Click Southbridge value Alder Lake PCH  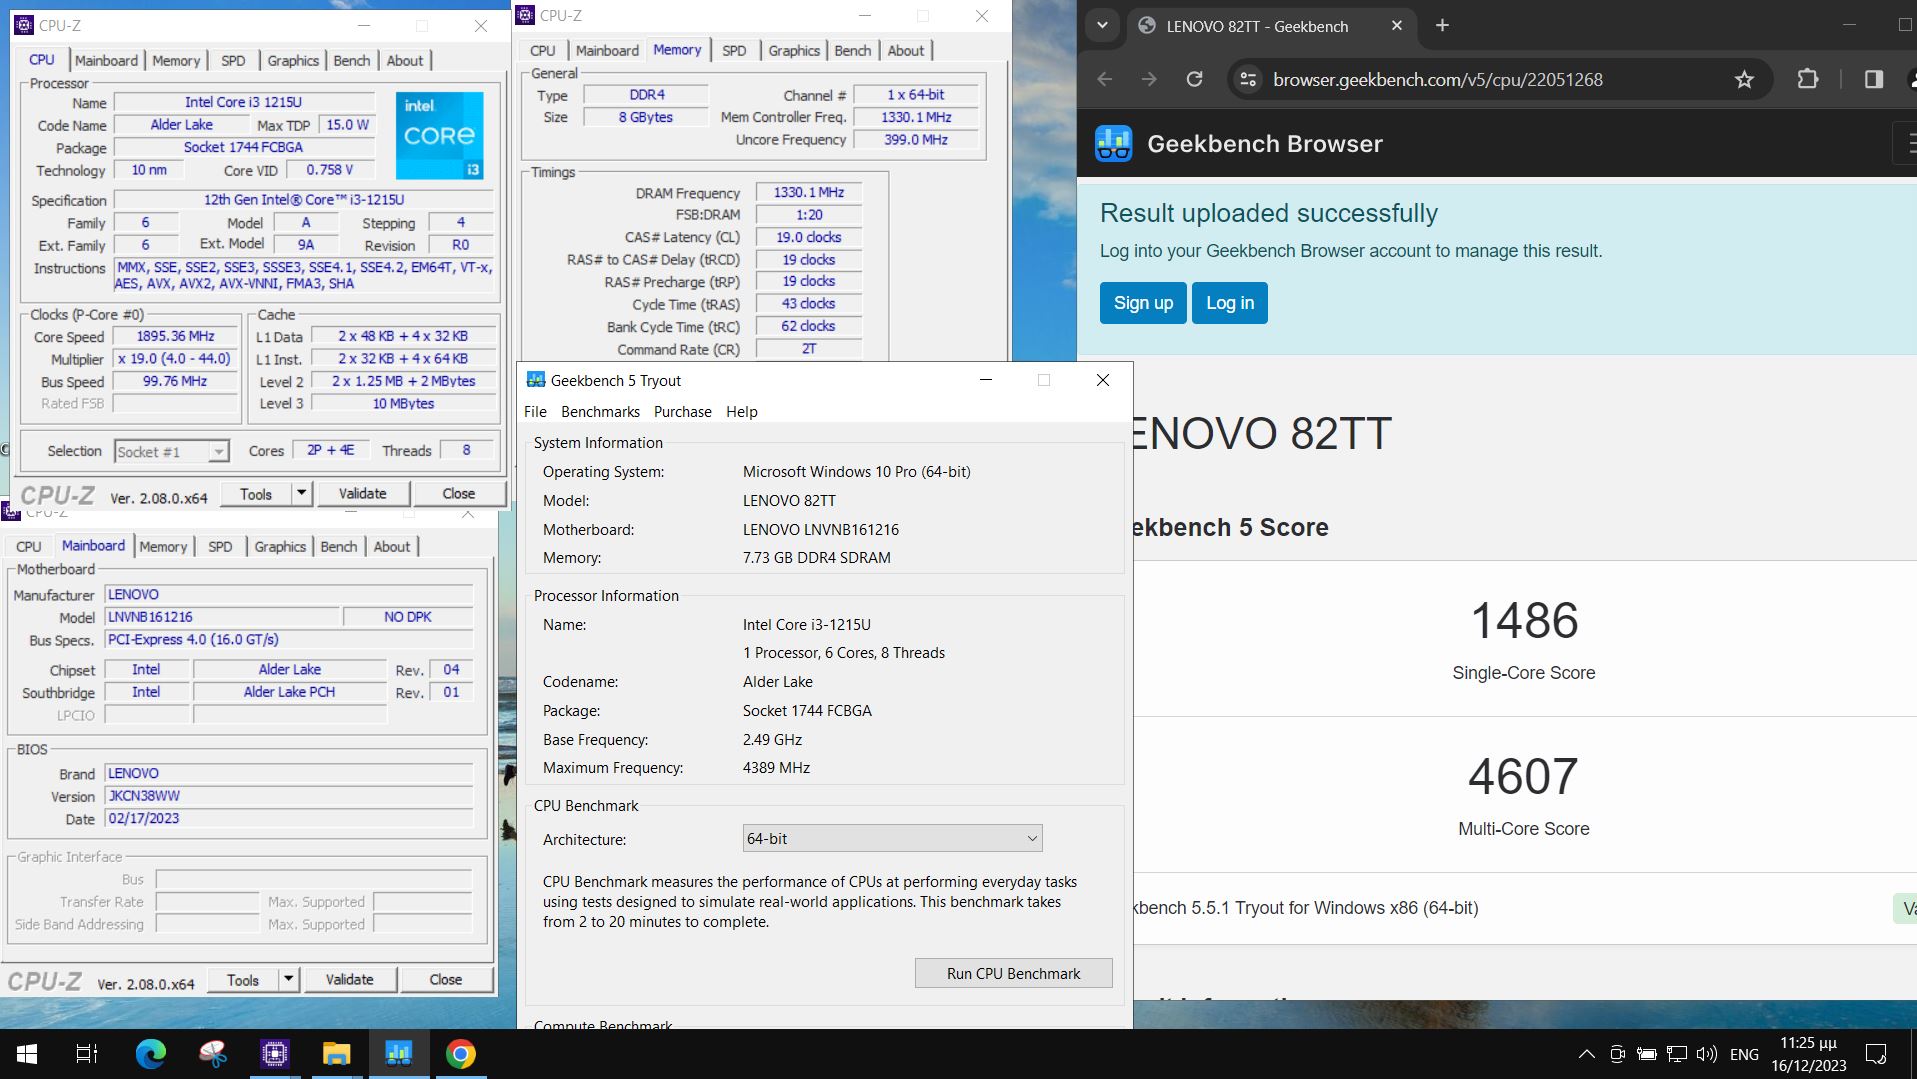tap(289, 692)
